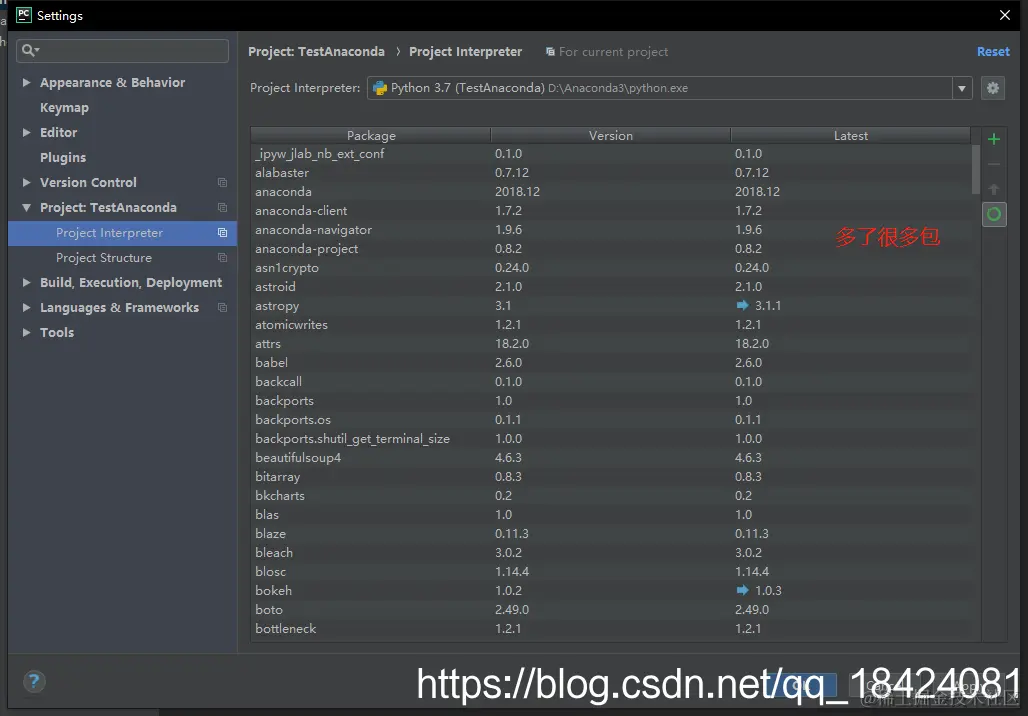The height and width of the screenshot is (716, 1028).
Task: Expand the Version Control section
Action: coord(26,182)
